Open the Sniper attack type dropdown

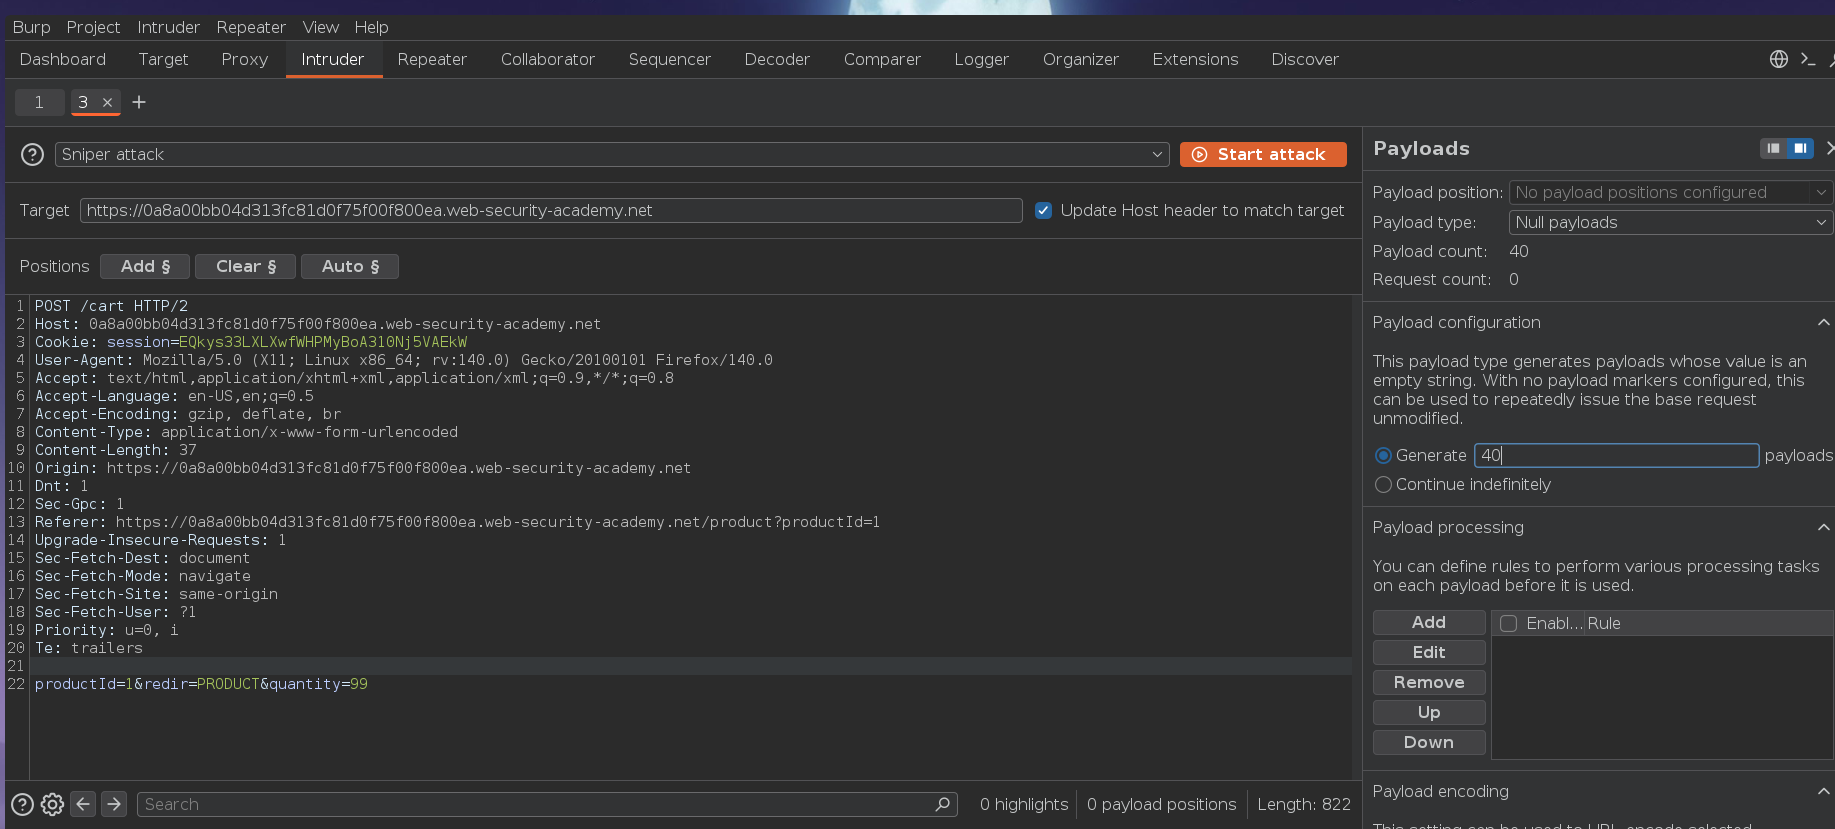[x=611, y=154]
